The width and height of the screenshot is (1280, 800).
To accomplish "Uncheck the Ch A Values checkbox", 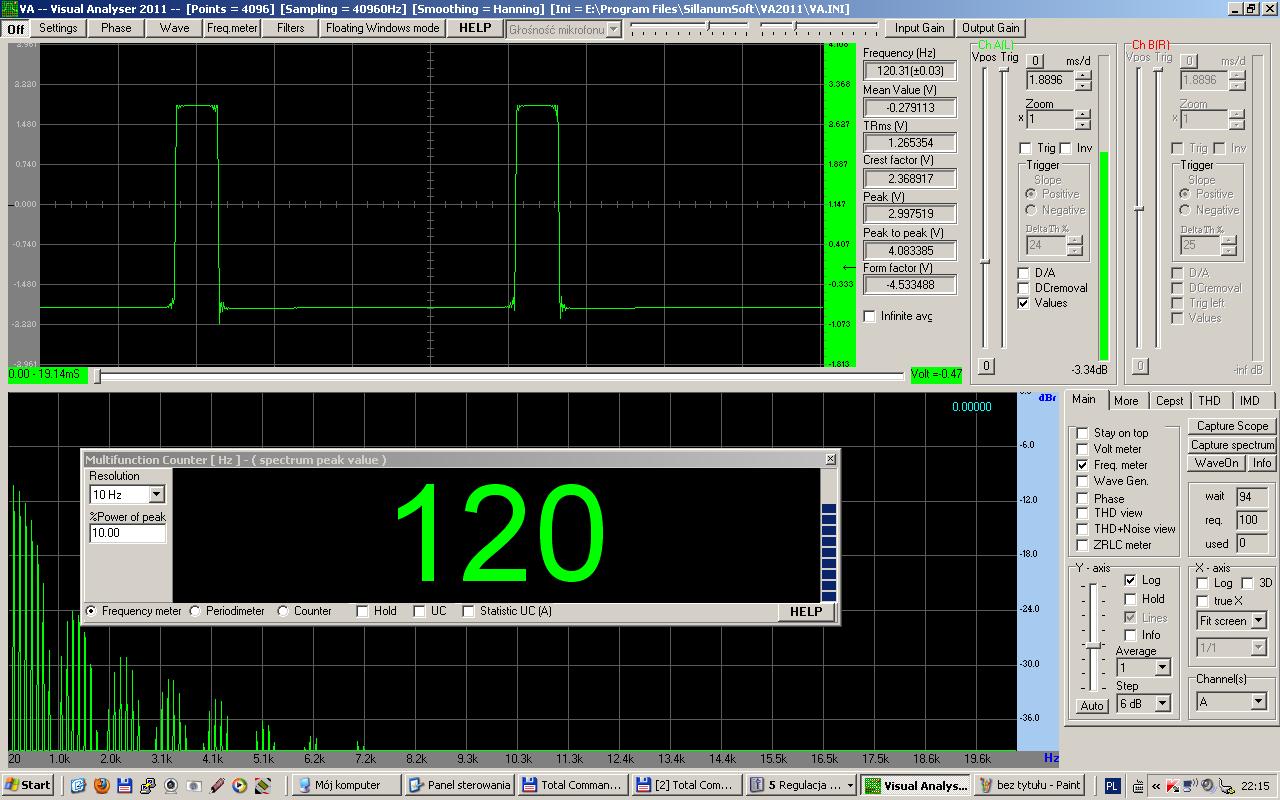I will pyautogui.click(x=1023, y=303).
